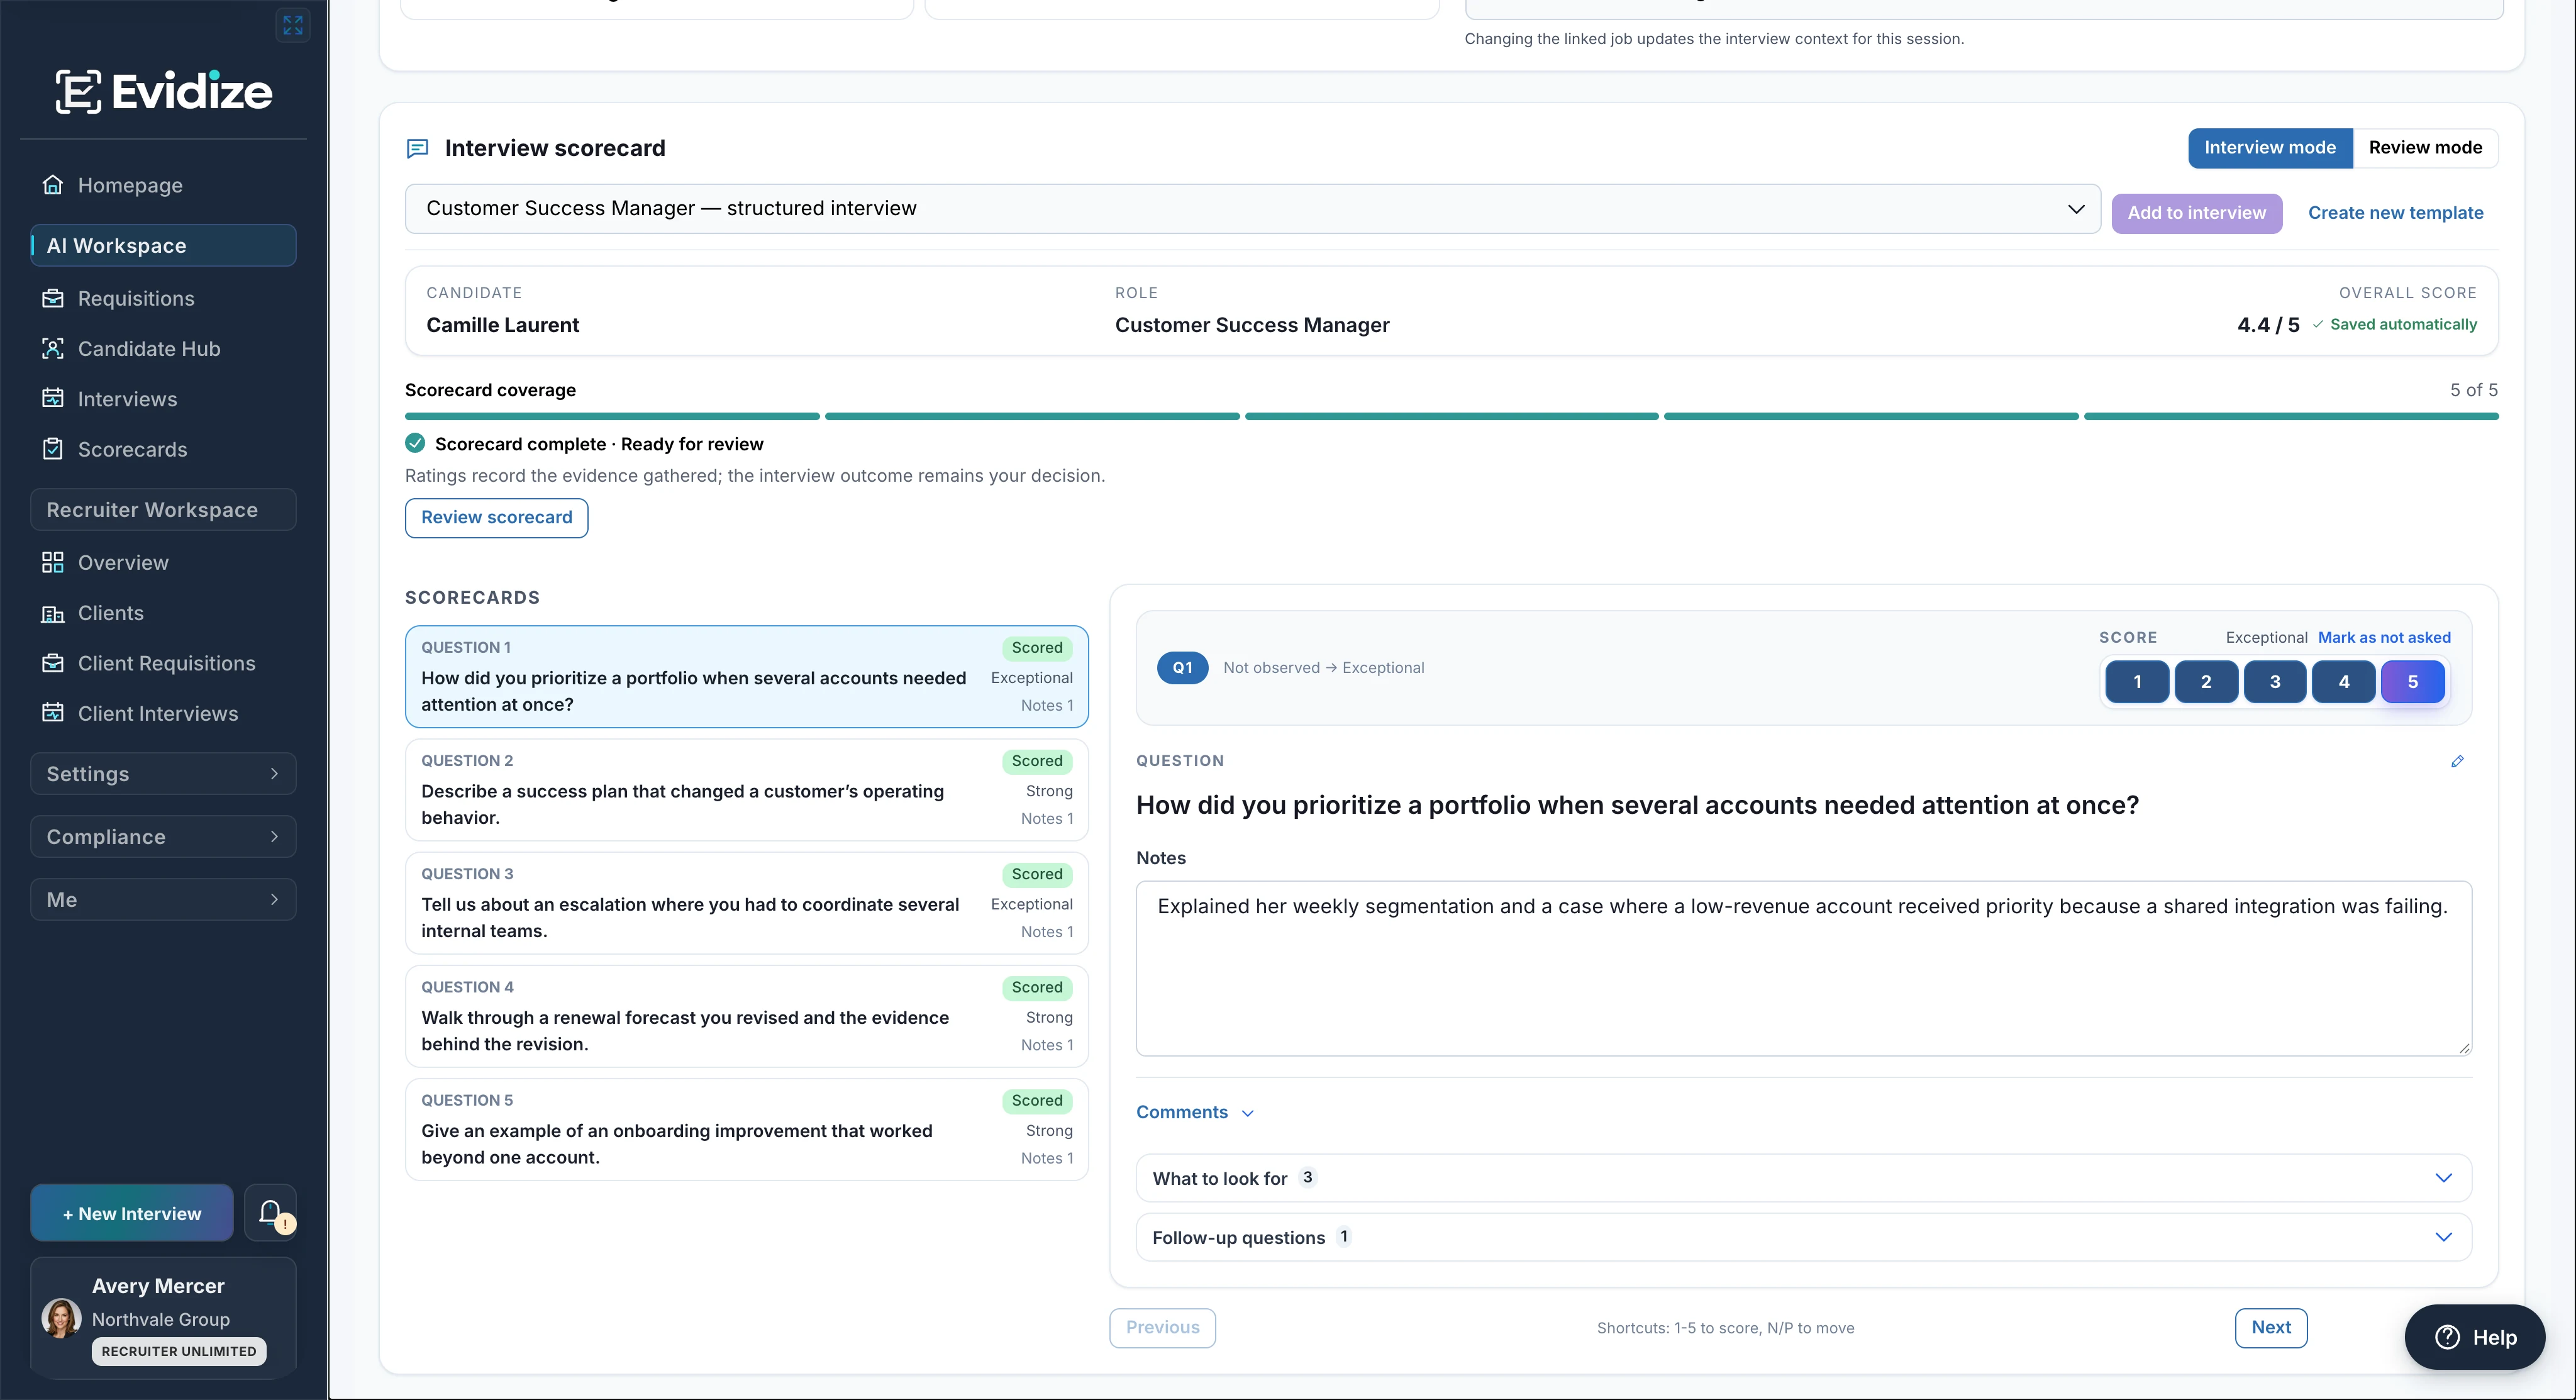Open notifications bell
Image resolution: width=2576 pixels, height=1400 pixels.
(x=270, y=1213)
